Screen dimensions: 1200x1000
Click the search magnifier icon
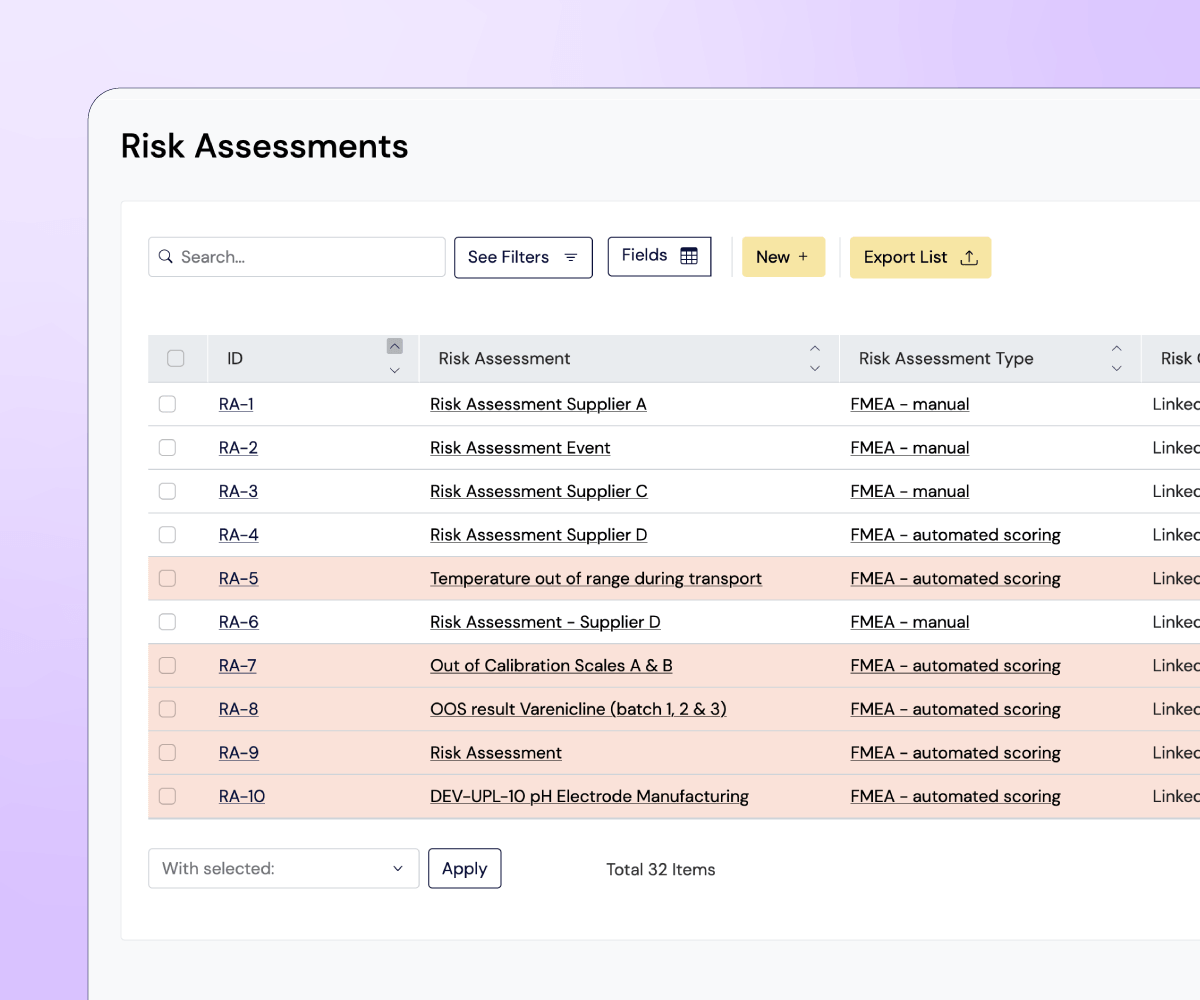166,257
